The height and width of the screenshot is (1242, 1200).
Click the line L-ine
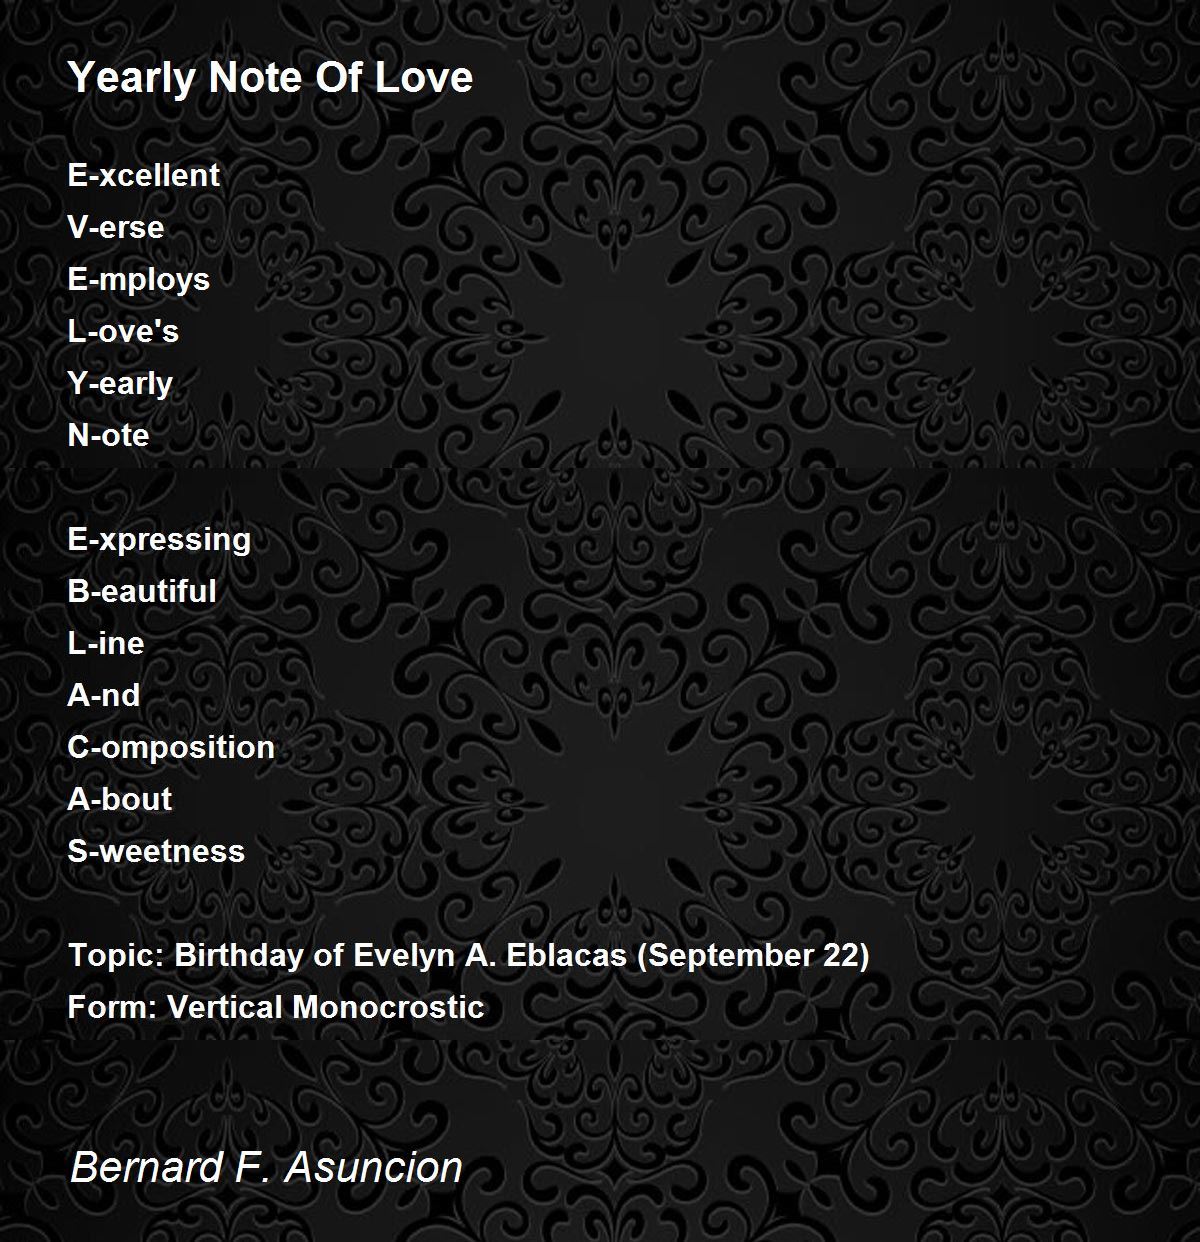(x=106, y=643)
